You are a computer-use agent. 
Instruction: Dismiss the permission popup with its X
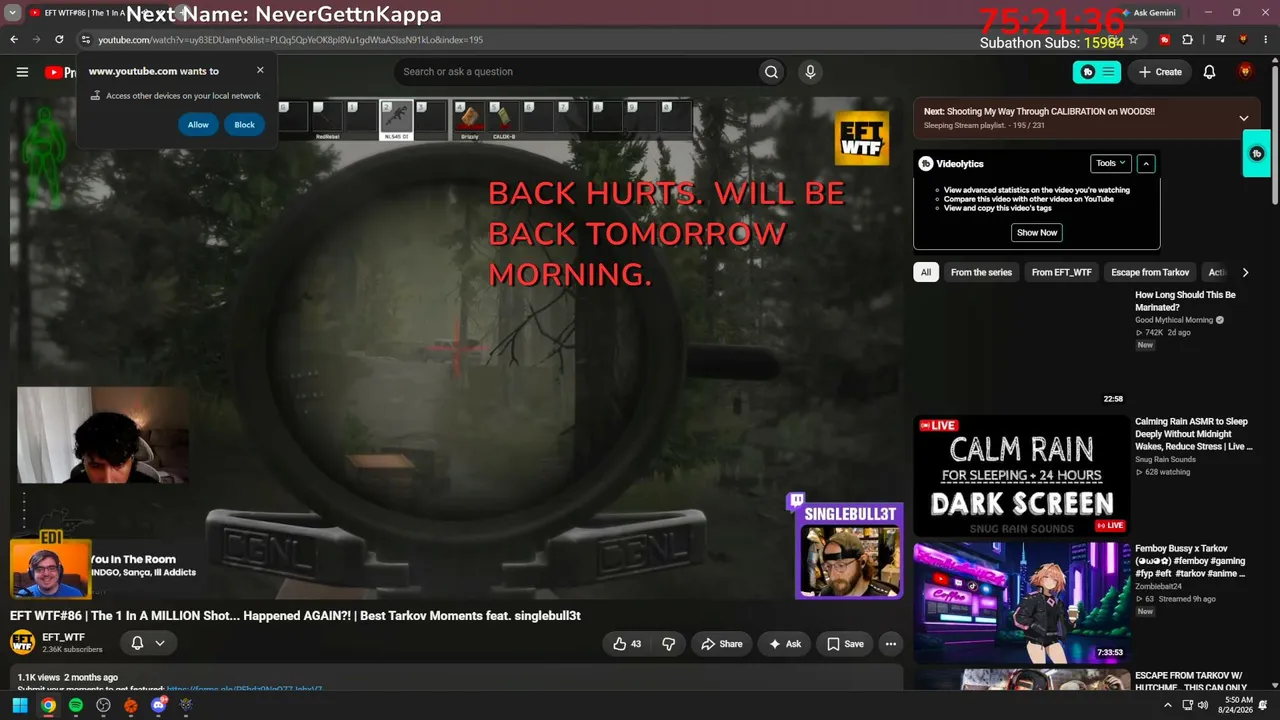(260, 70)
